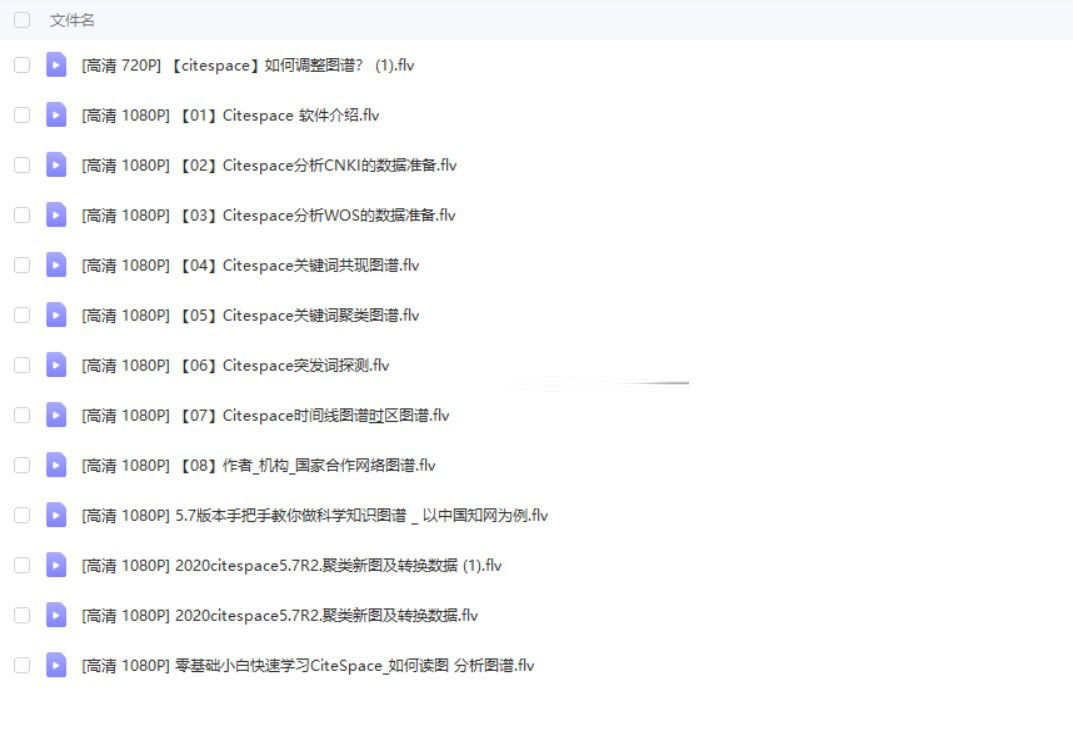Click video icon of 【08】作者_机构_国家合作网络图谱.flv

56,465
